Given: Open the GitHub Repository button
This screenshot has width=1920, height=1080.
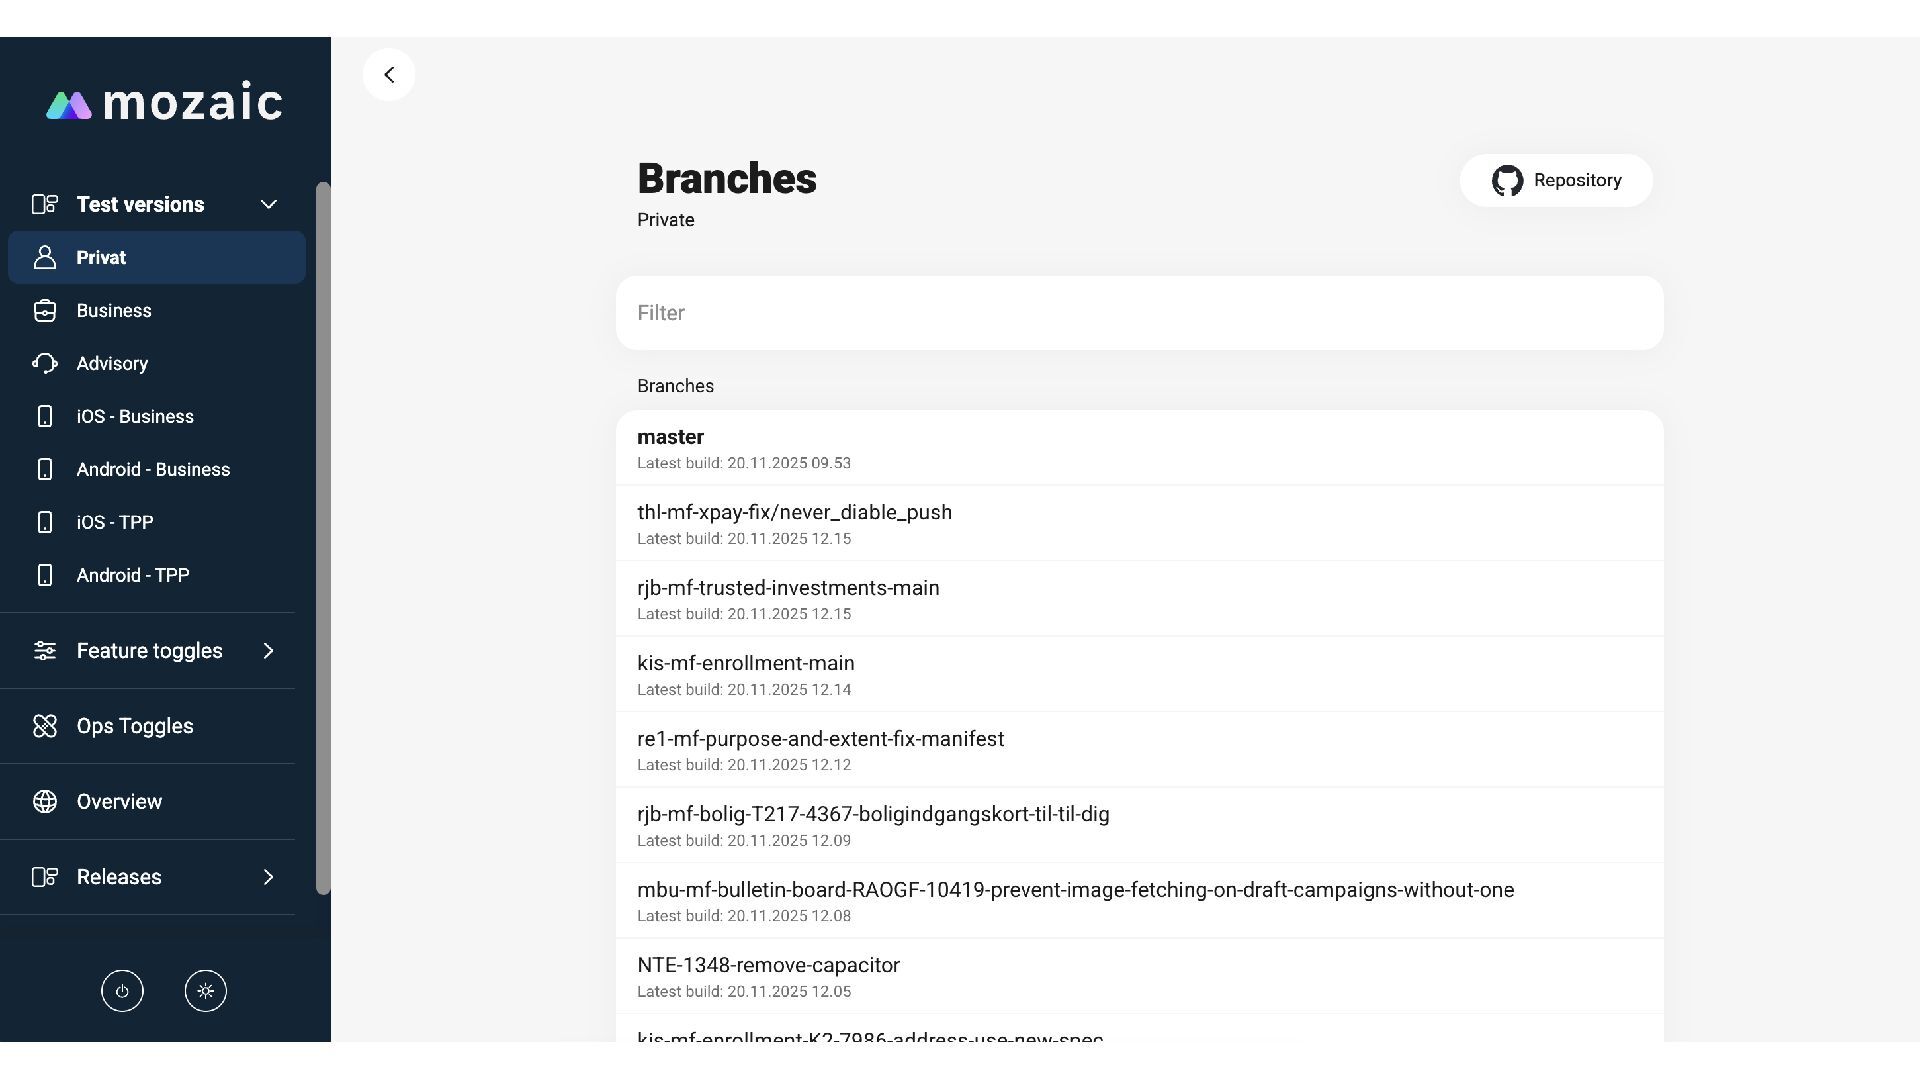Looking at the screenshot, I should (x=1556, y=181).
